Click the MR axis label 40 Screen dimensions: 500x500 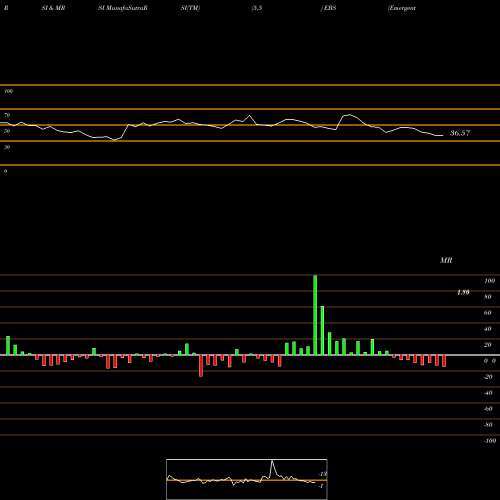point(488,329)
